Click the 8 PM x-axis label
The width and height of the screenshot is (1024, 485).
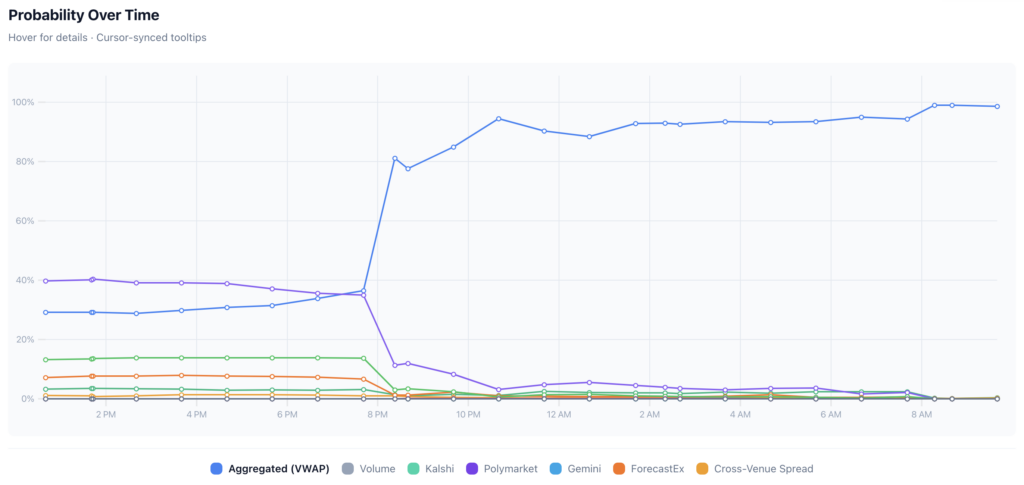[377, 414]
